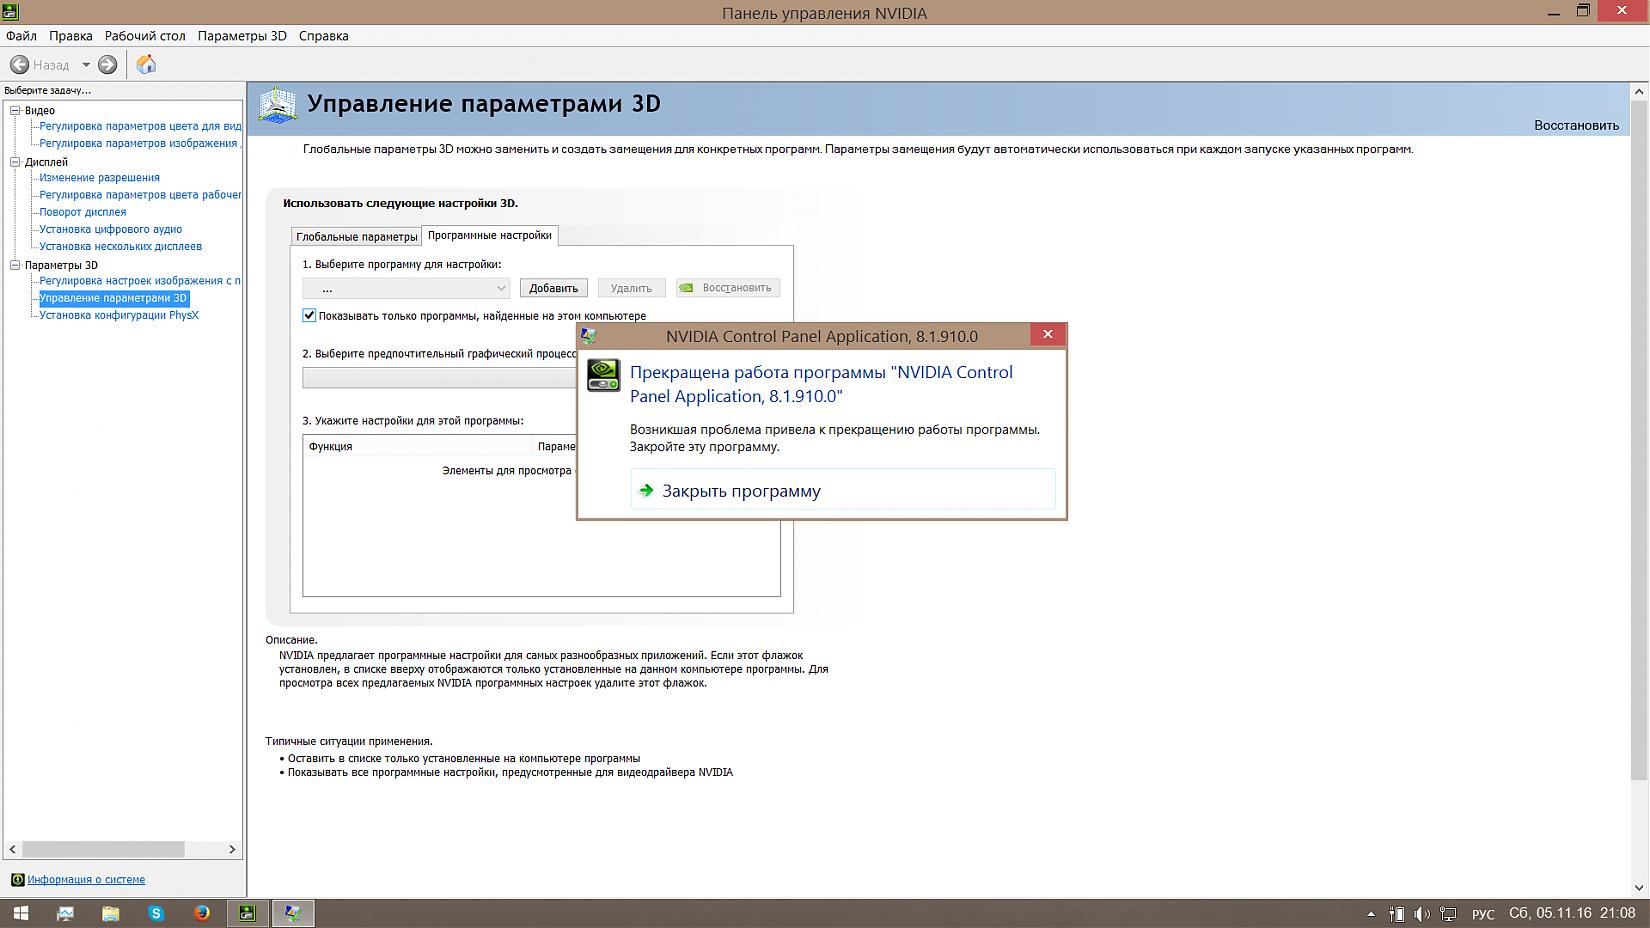Click the Добавить button

pyautogui.click(x=553, y=288)
